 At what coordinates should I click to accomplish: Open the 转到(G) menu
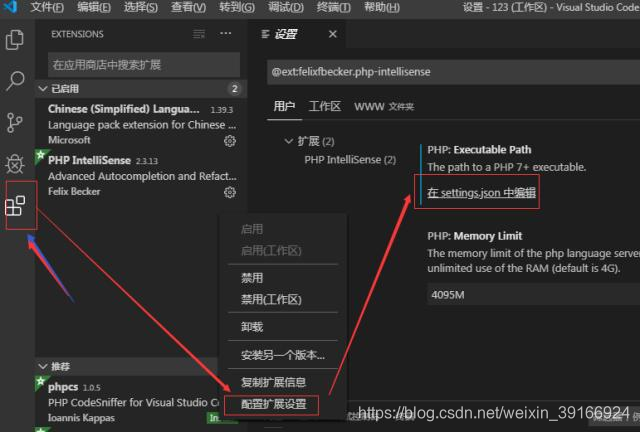(x=237, y=7)
